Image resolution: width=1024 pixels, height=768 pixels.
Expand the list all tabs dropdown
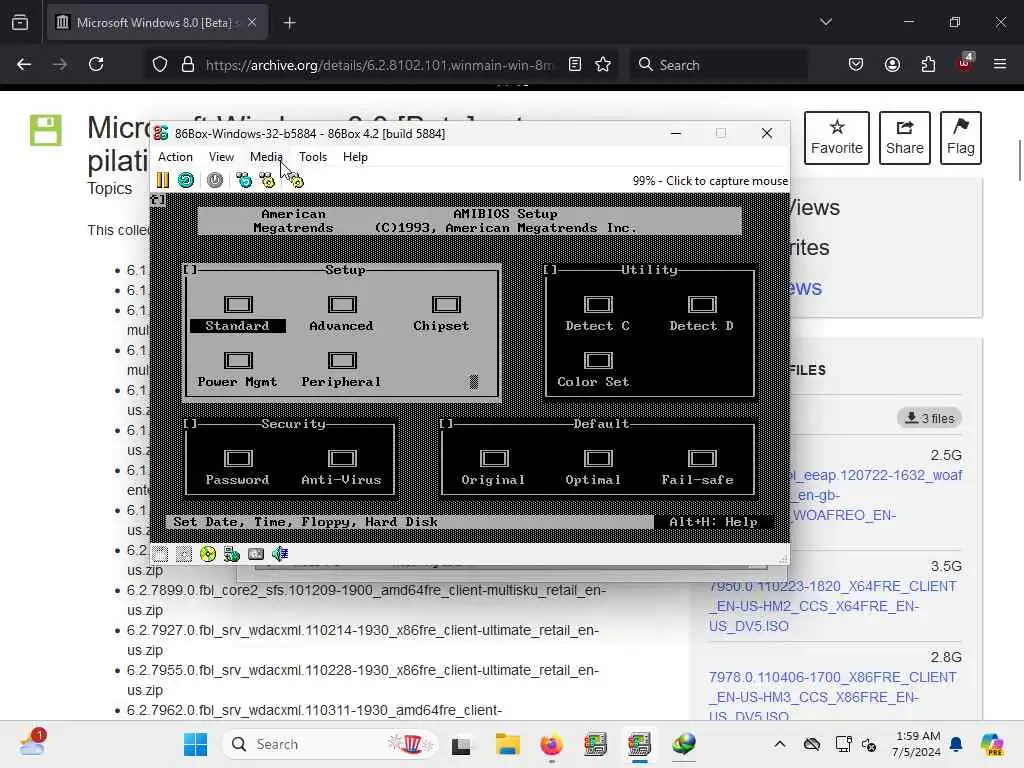[825, 22]
